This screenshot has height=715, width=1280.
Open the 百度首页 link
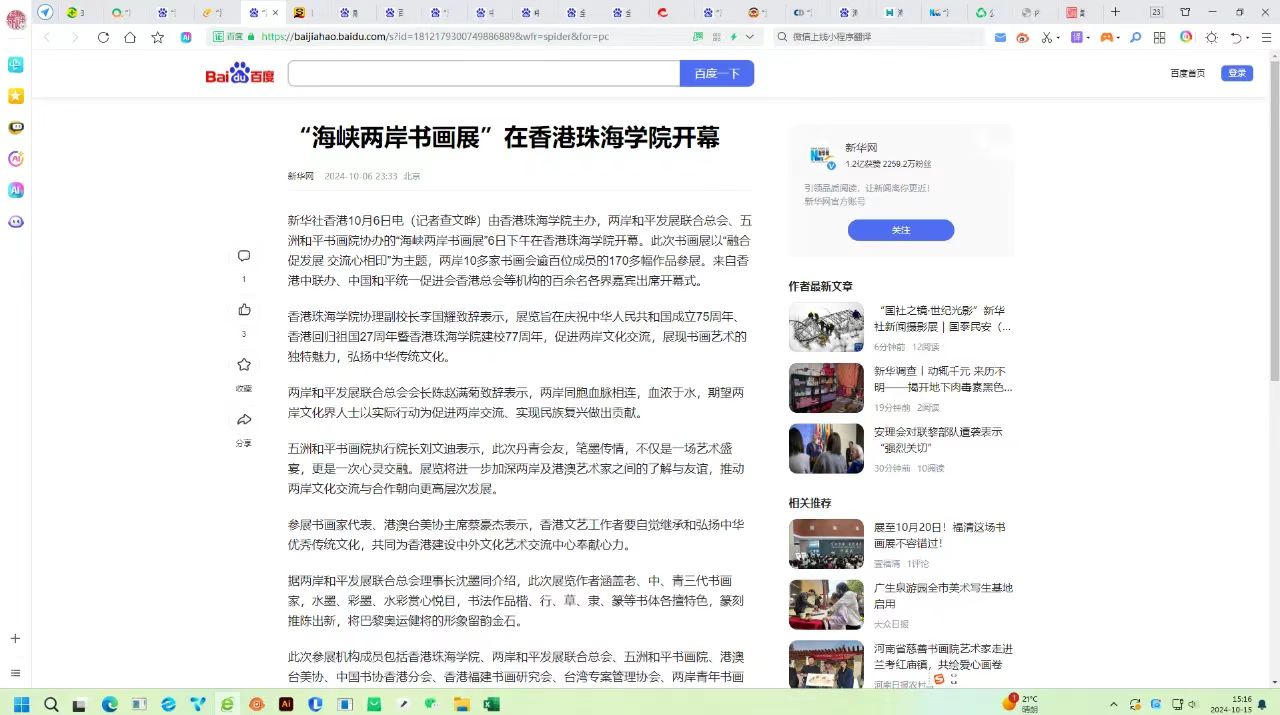click(1188, 73)
